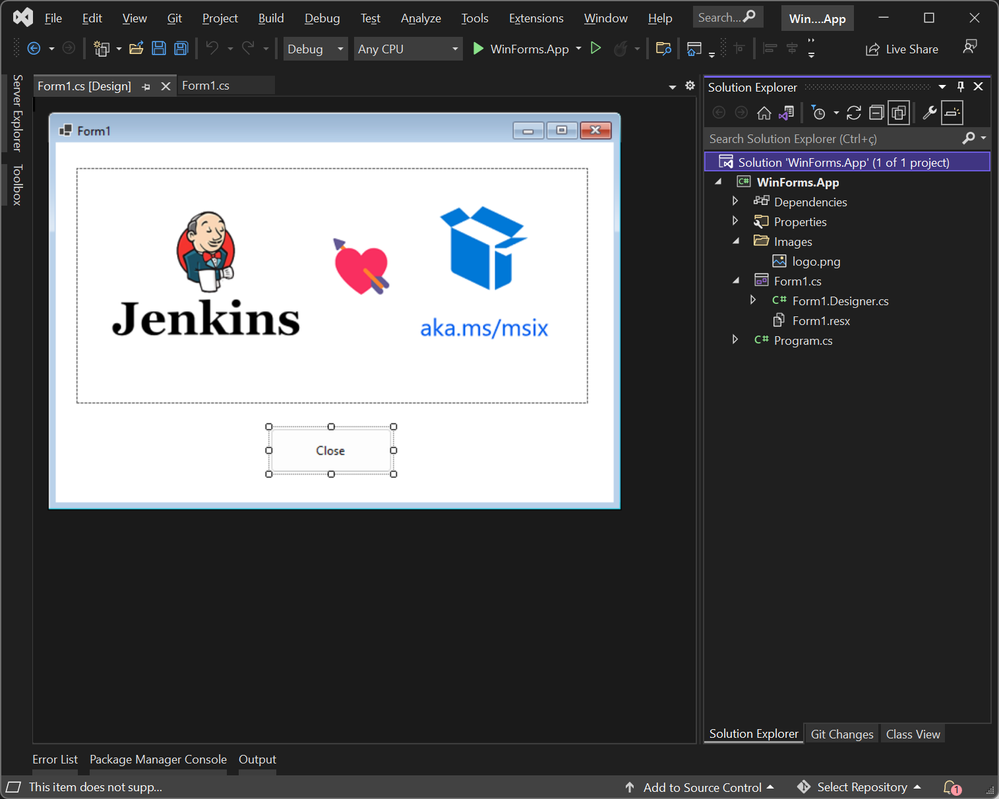This screenshot has height=799, width=999.
Task: Close the Form1.cs [Design] tab
Action: [166, 86]
